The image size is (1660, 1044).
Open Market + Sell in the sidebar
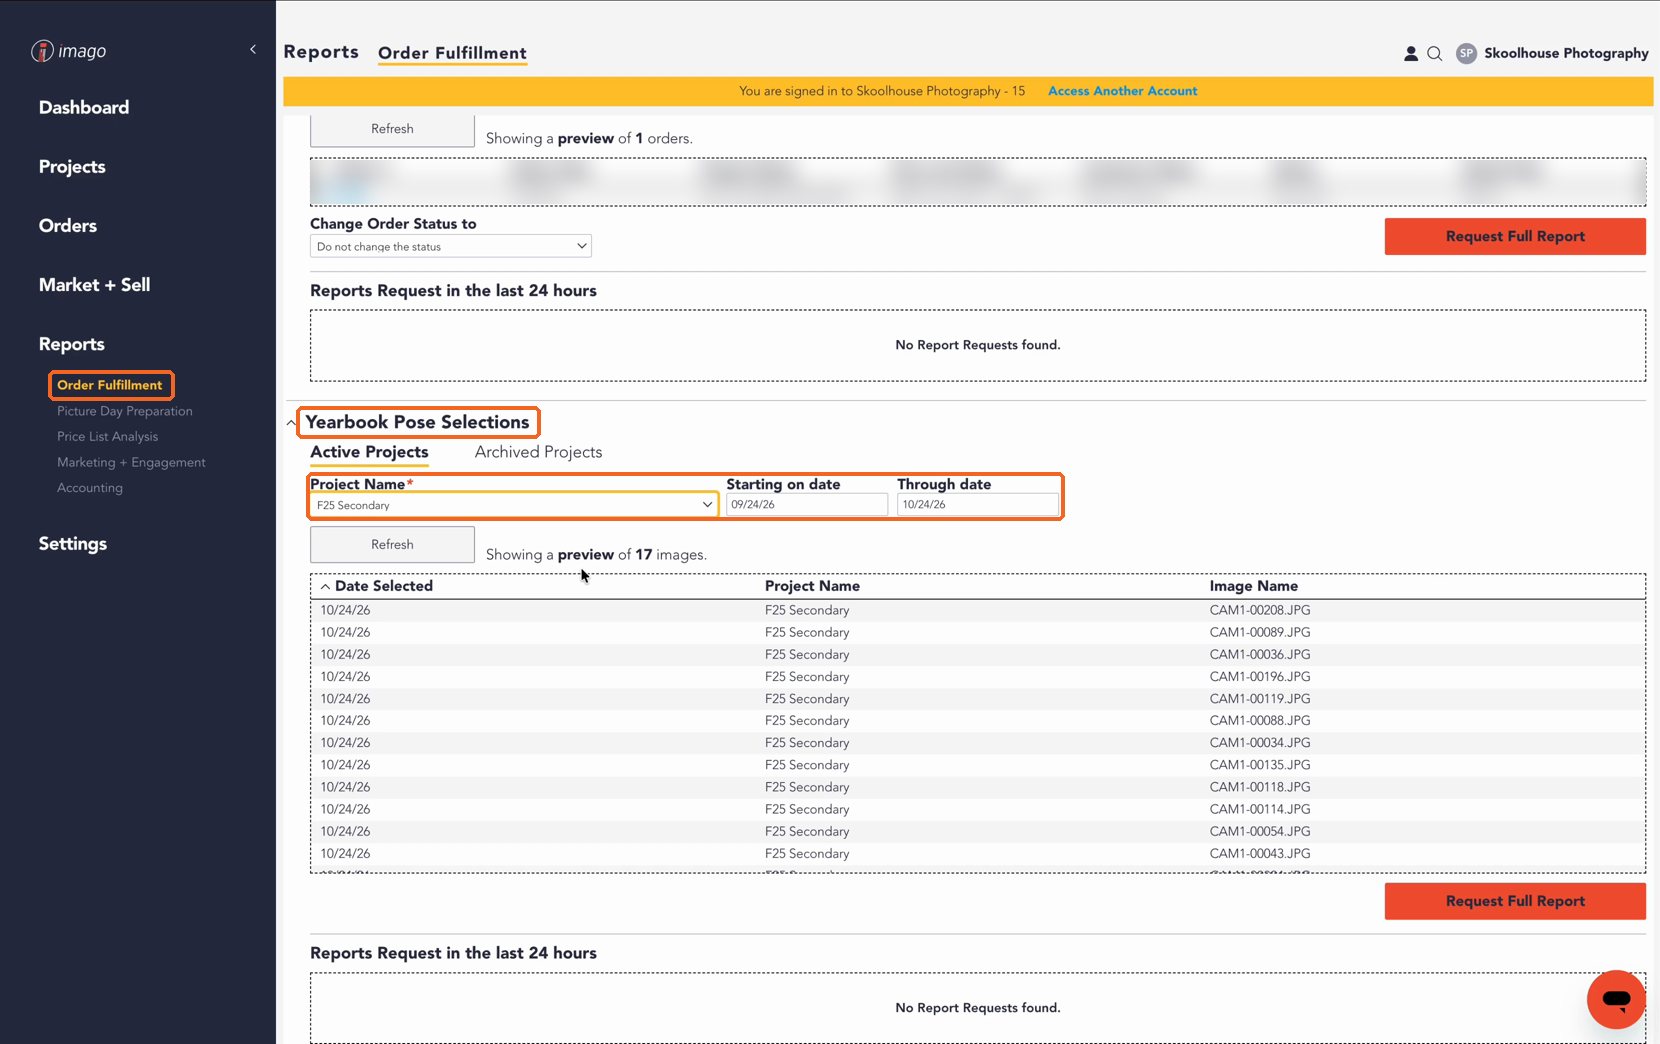click(95, 285)
